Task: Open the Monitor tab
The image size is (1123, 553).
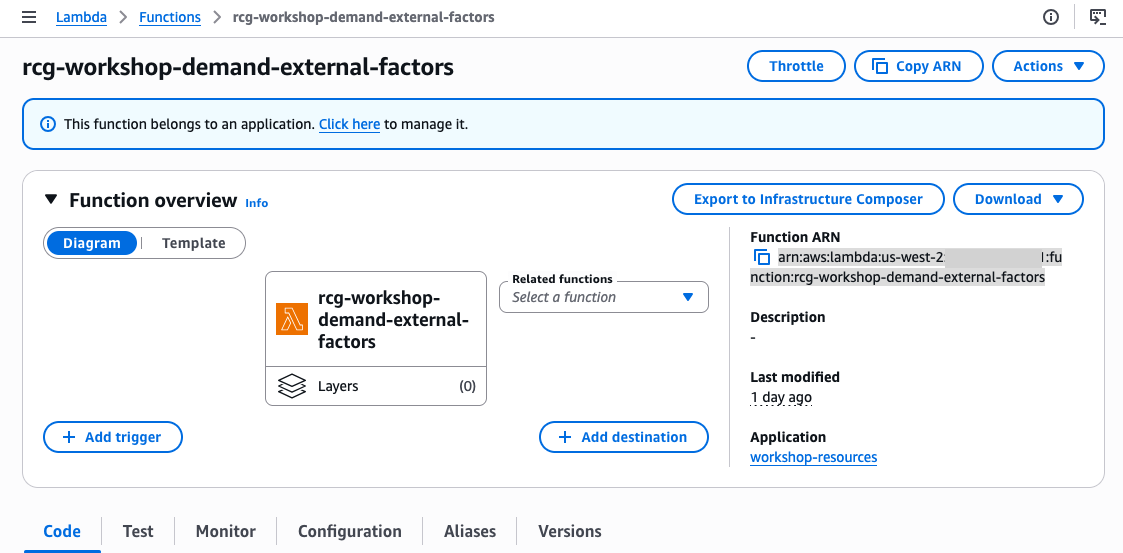Action: coord(226,532)
